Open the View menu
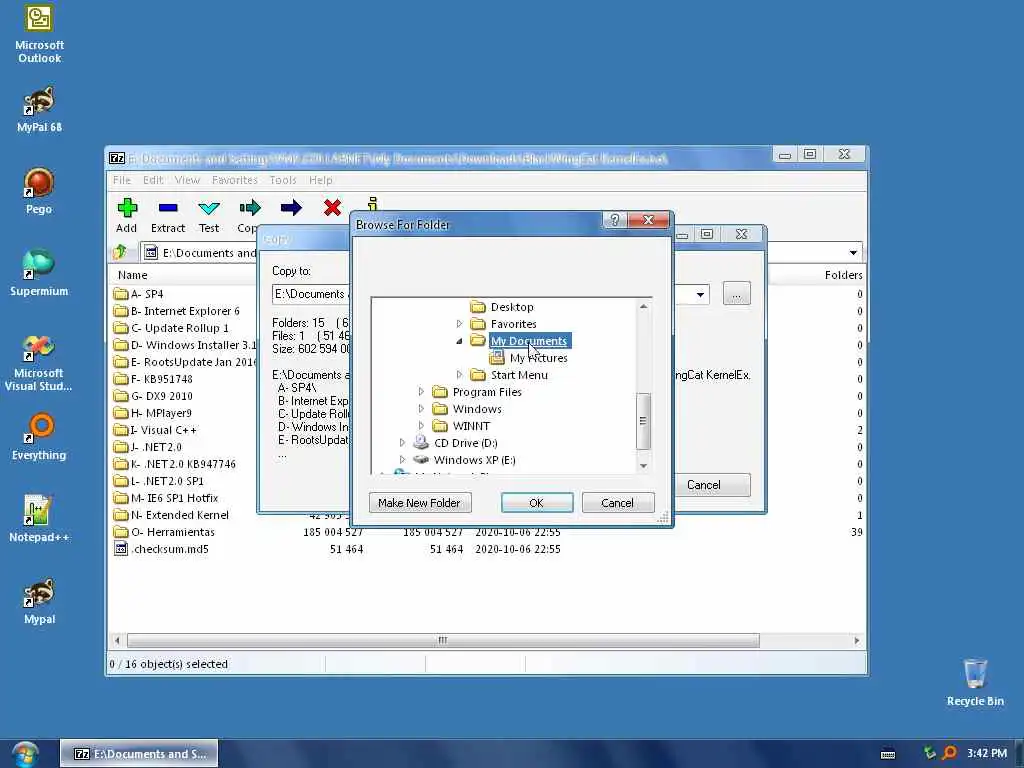 coord(187,180)
